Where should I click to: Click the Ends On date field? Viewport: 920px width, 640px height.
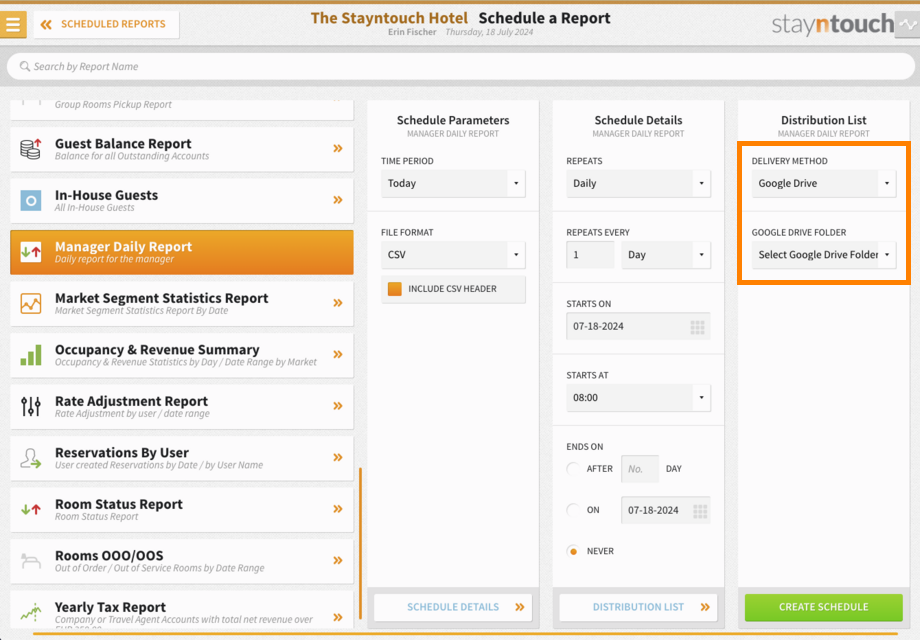point(666,510)
